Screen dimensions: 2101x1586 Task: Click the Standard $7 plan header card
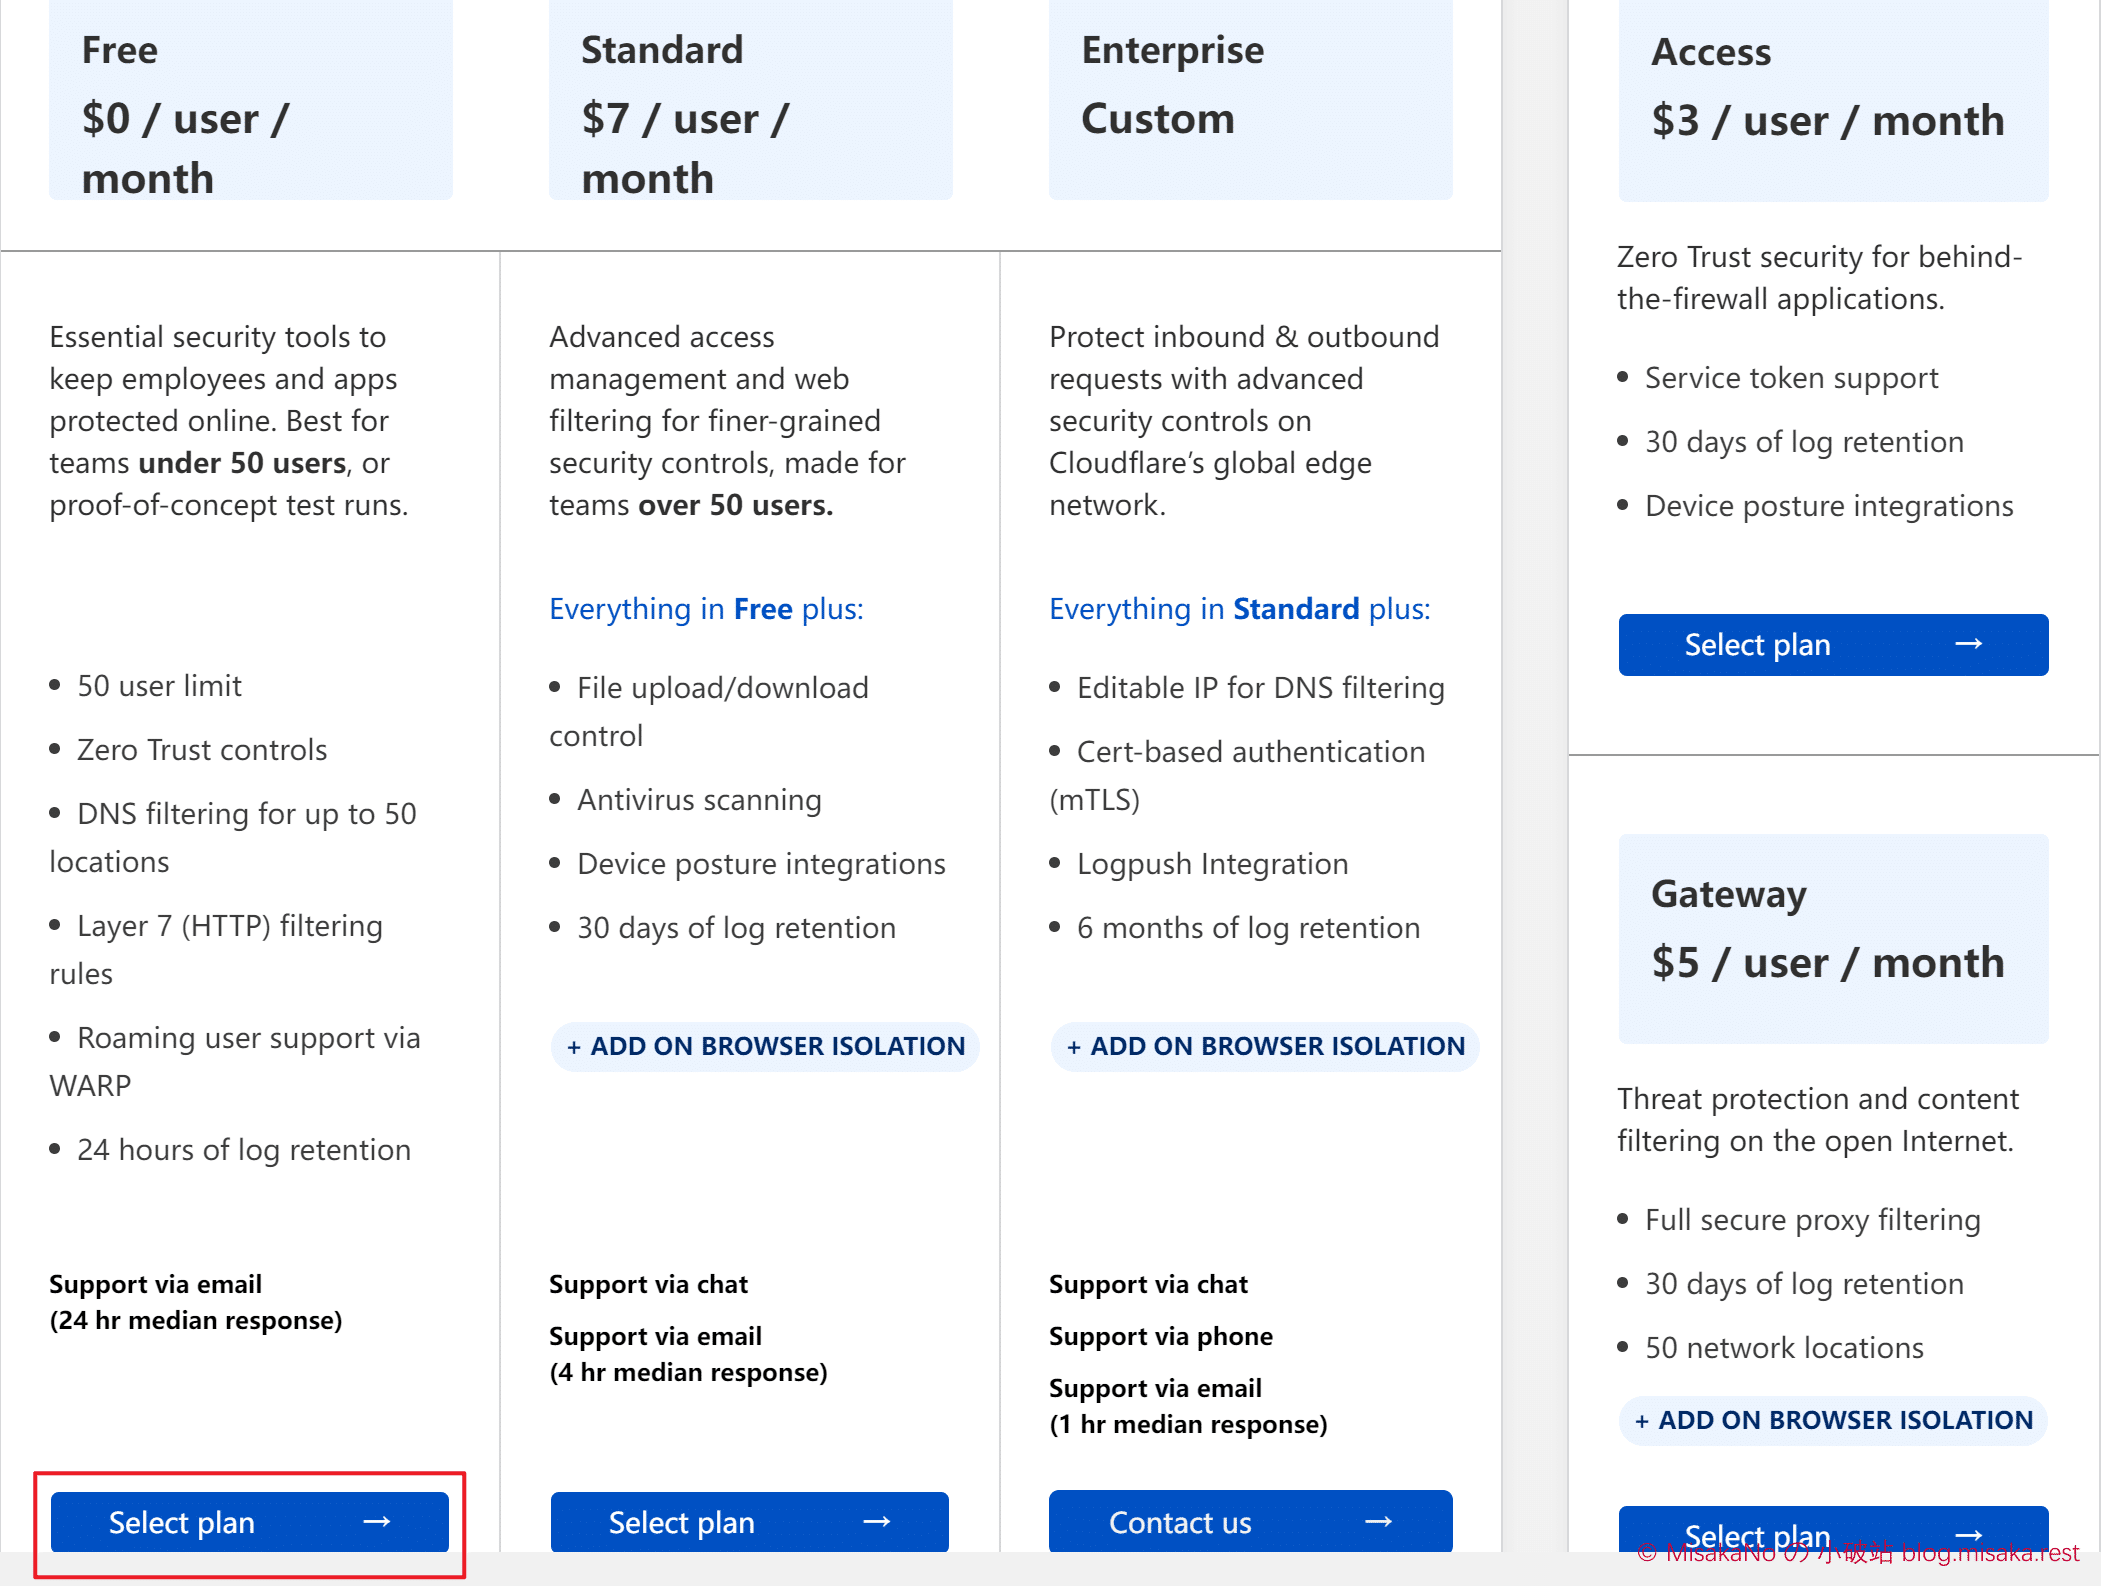click(751, 100)
